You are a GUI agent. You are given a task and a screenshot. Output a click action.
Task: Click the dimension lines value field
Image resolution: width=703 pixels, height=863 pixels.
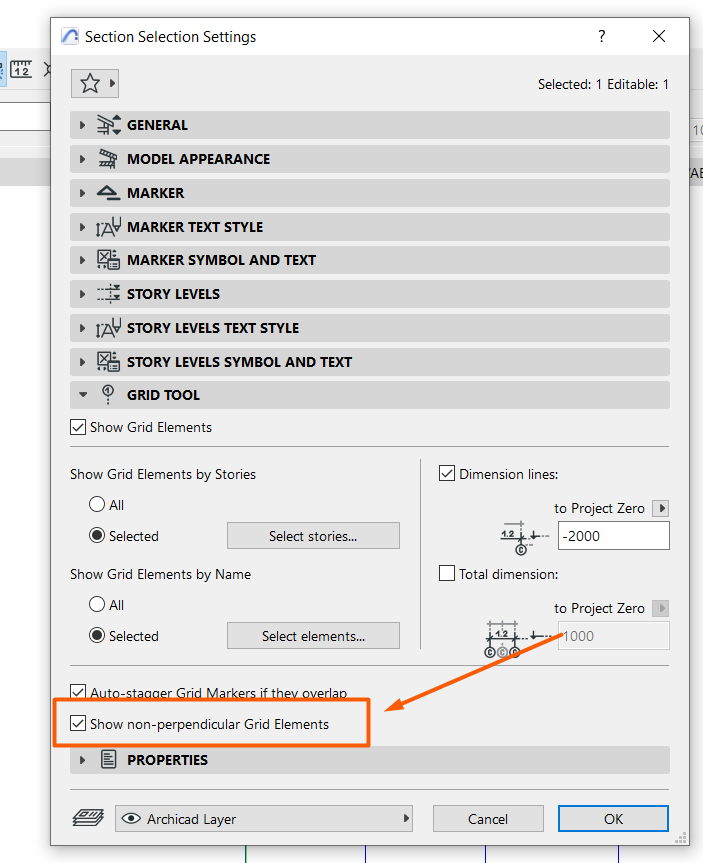coord(614,536)
